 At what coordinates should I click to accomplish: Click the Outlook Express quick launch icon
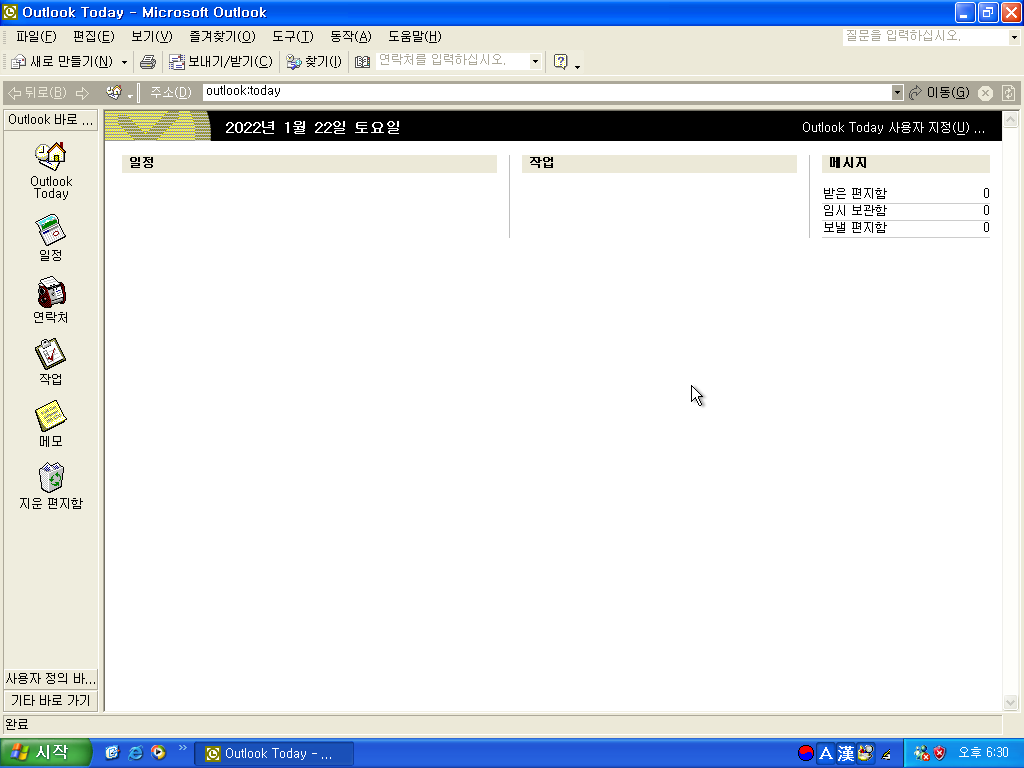(x=112, y=753)
